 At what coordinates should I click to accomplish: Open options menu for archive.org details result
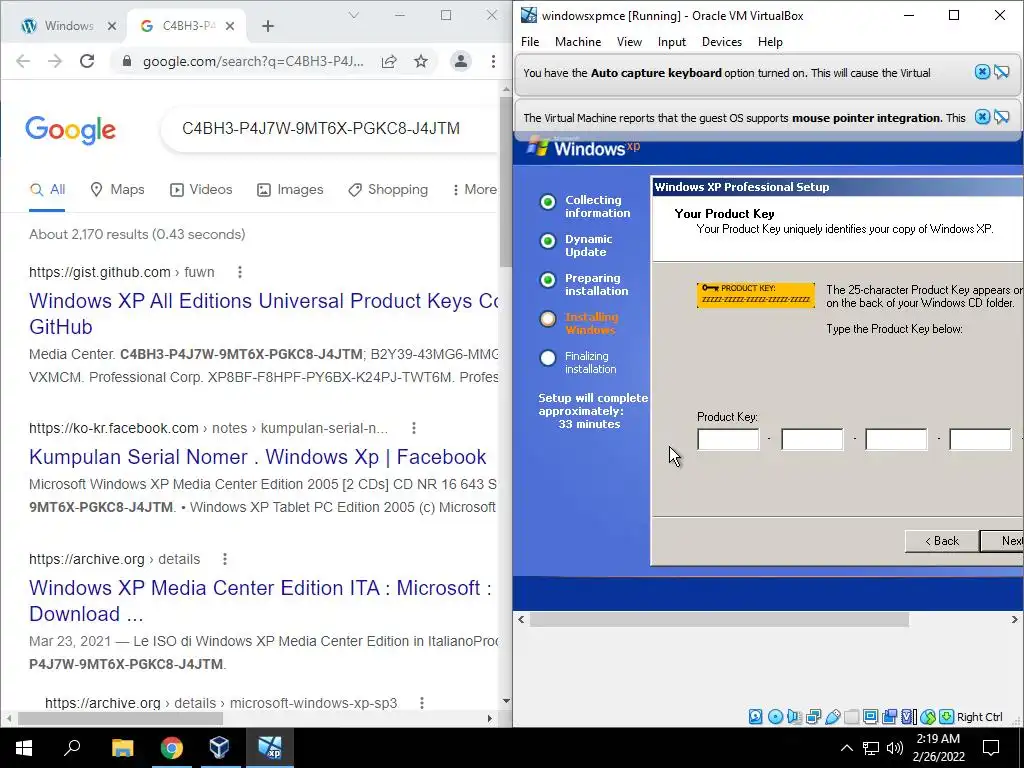pyautogui.click(x=225, y=559)
